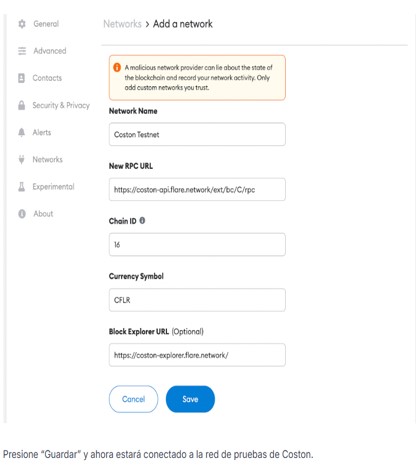The width and height of the screenshot is (416, 466).
Task: Click the Chain ID info tooltip icon
Action: (142, 220)
